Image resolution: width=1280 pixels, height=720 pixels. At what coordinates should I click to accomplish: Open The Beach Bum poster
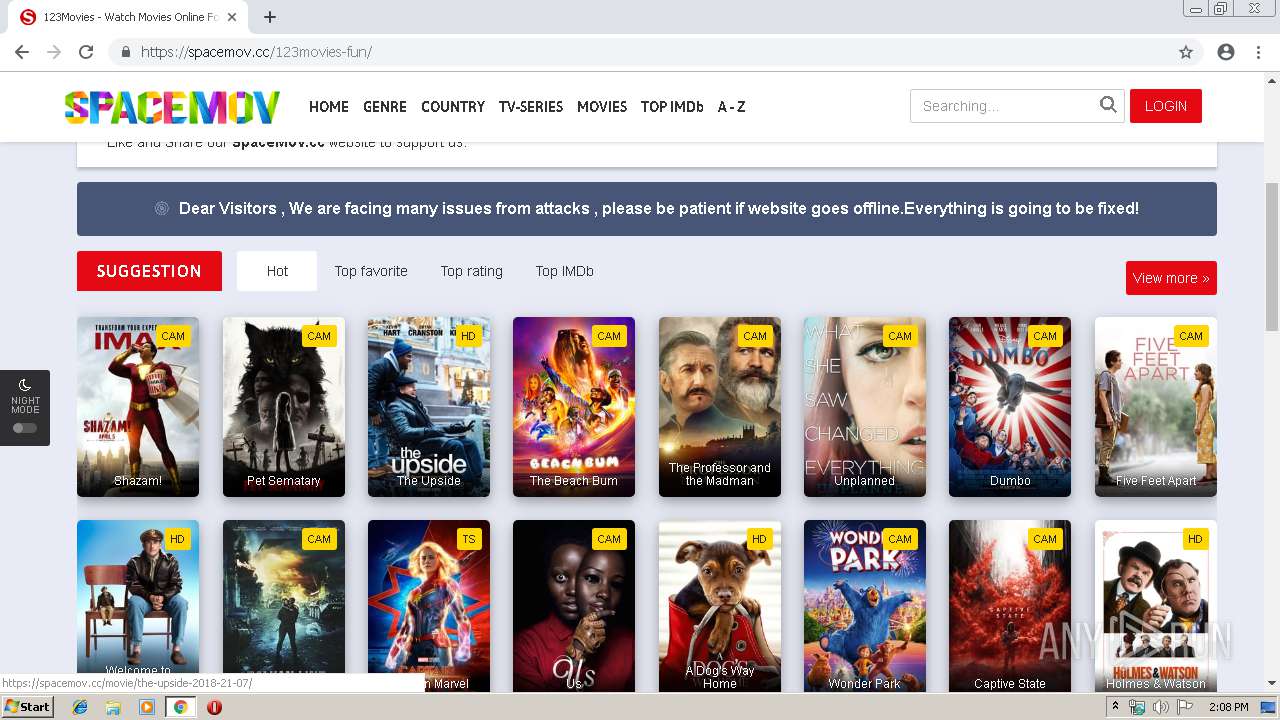pos(574,407)
